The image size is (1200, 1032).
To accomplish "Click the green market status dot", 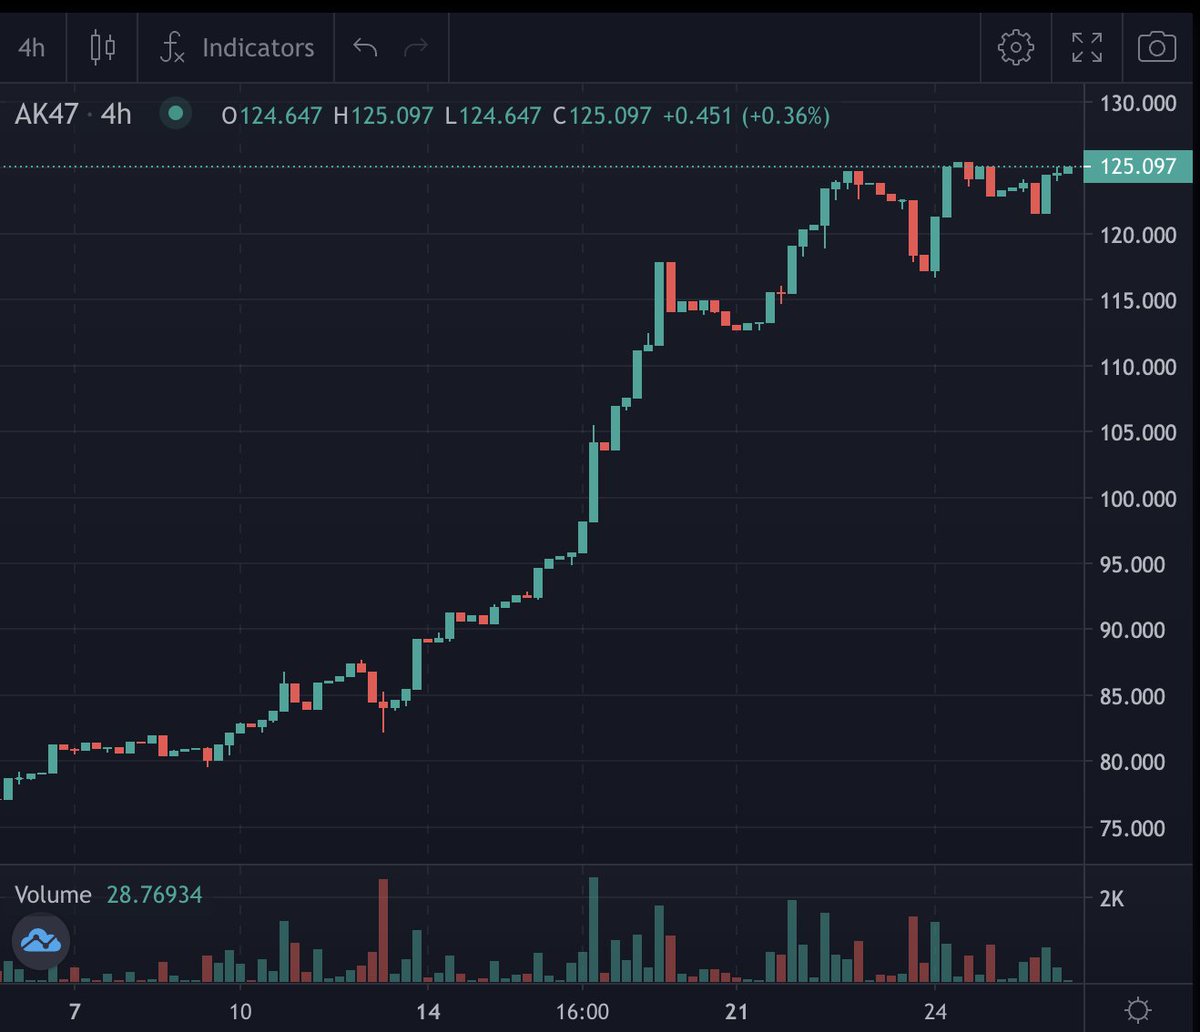I will (176, 113).
